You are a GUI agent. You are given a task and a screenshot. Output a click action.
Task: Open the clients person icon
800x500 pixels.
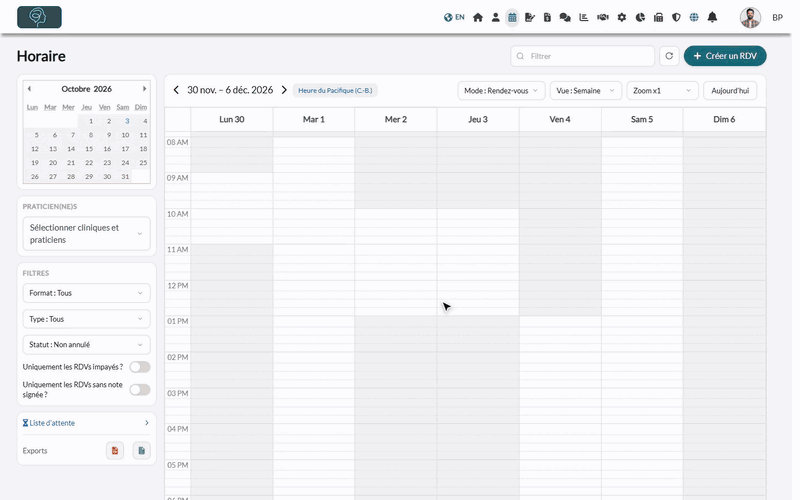click(x=495, y=17)
